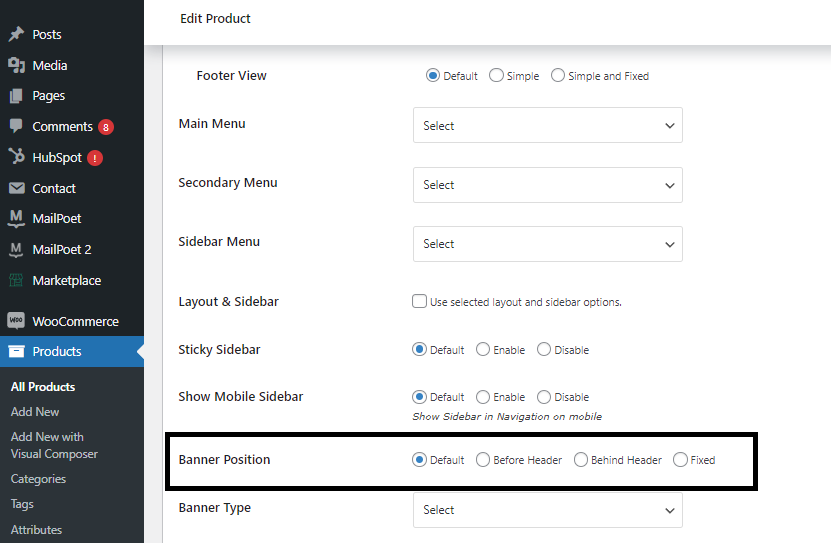
Task: Click the Comments speech bubble icon
Action: pyautogui.click(x=16, y=126)
